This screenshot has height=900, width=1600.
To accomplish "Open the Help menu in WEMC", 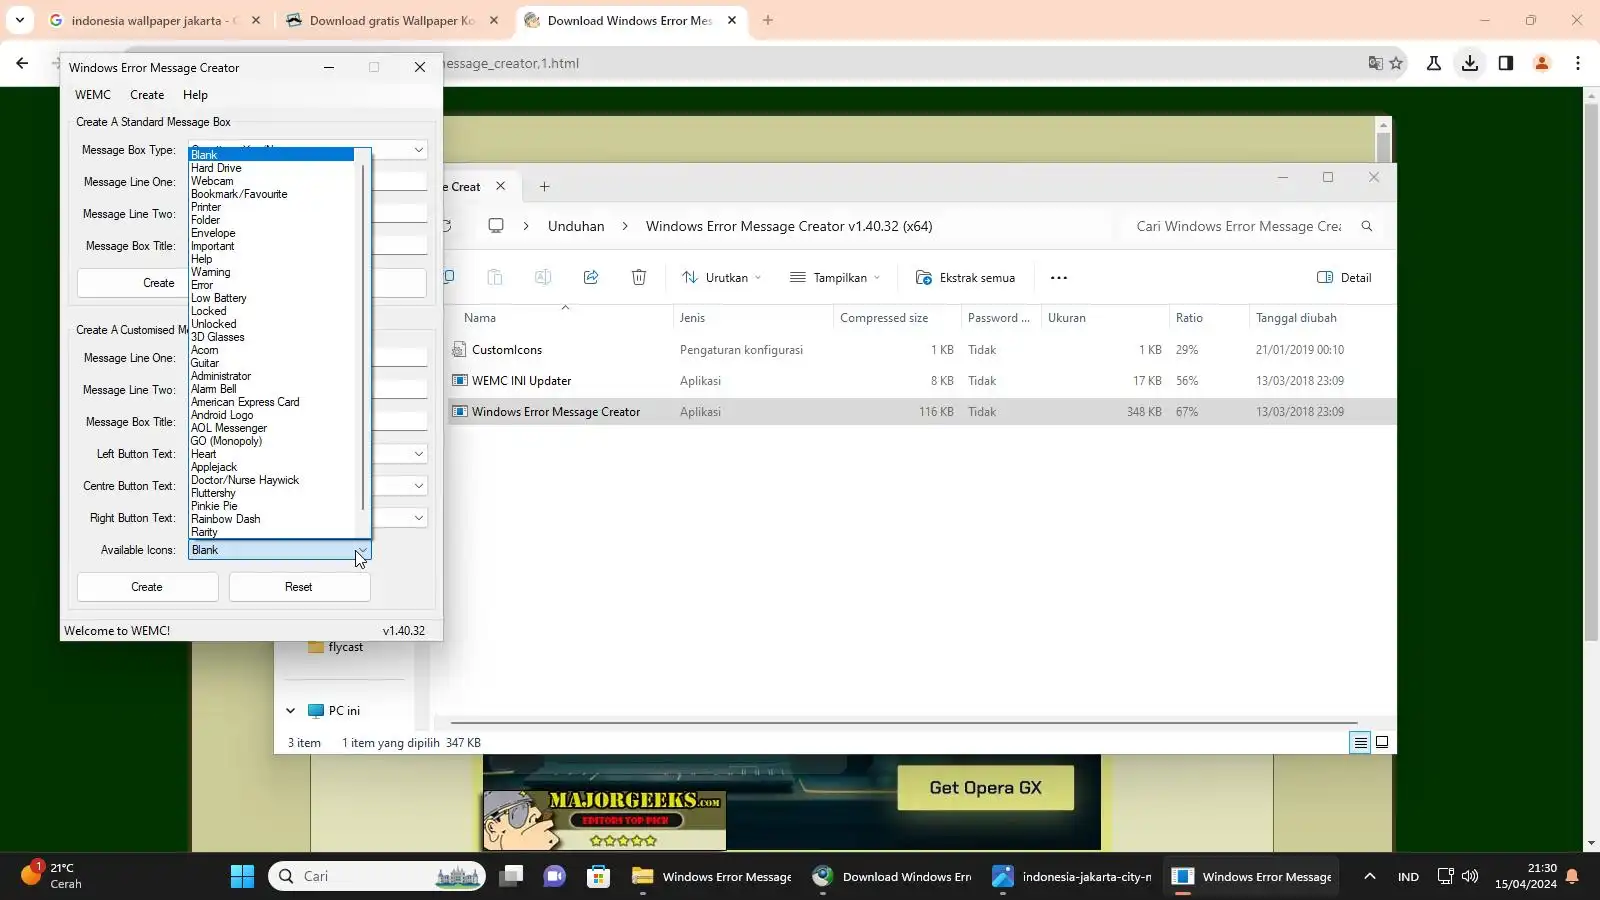I will 195,95.
